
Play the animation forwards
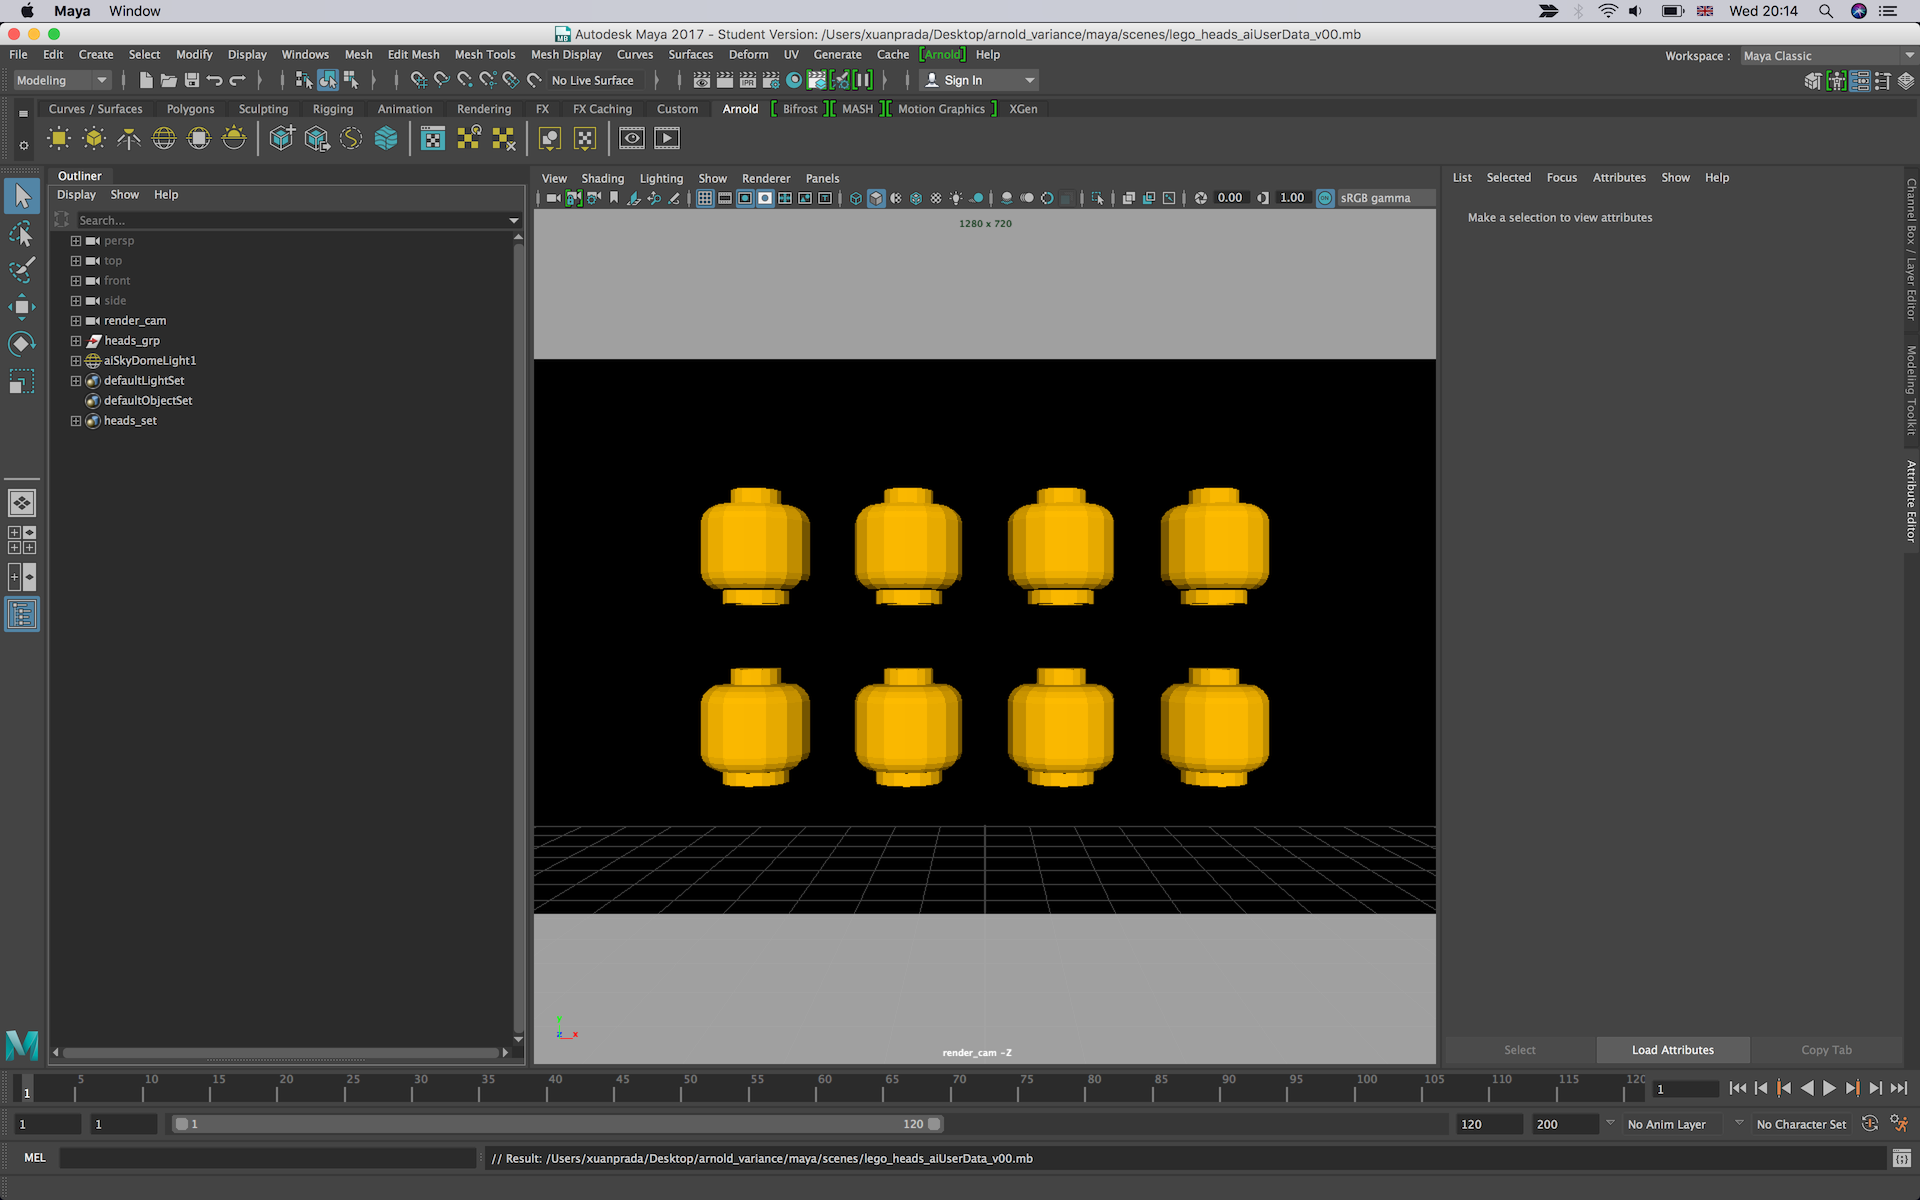click(1829, 1088)
